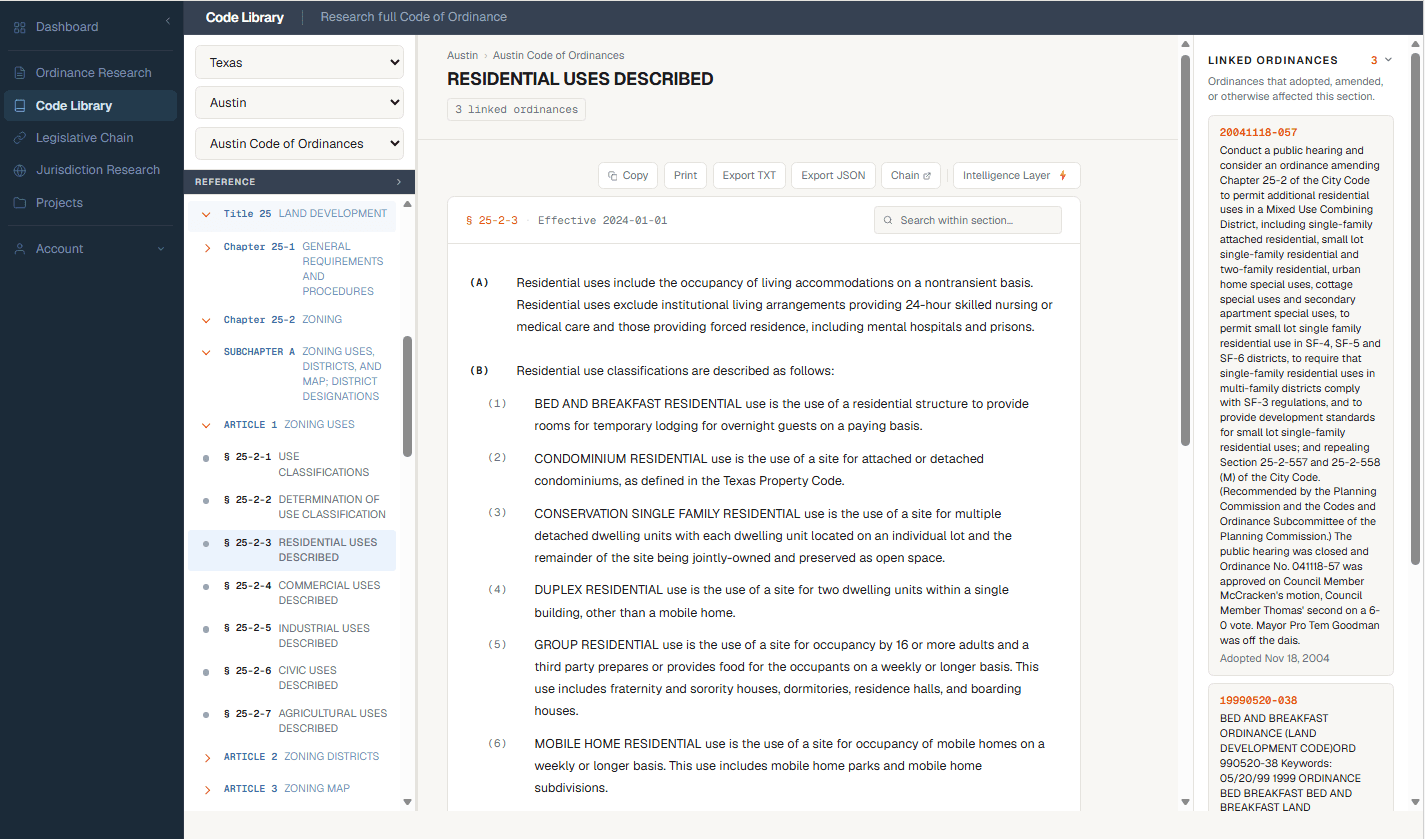1425x839 pixels.
Task: Select Code Library header tab
Action: pos(244,17)
